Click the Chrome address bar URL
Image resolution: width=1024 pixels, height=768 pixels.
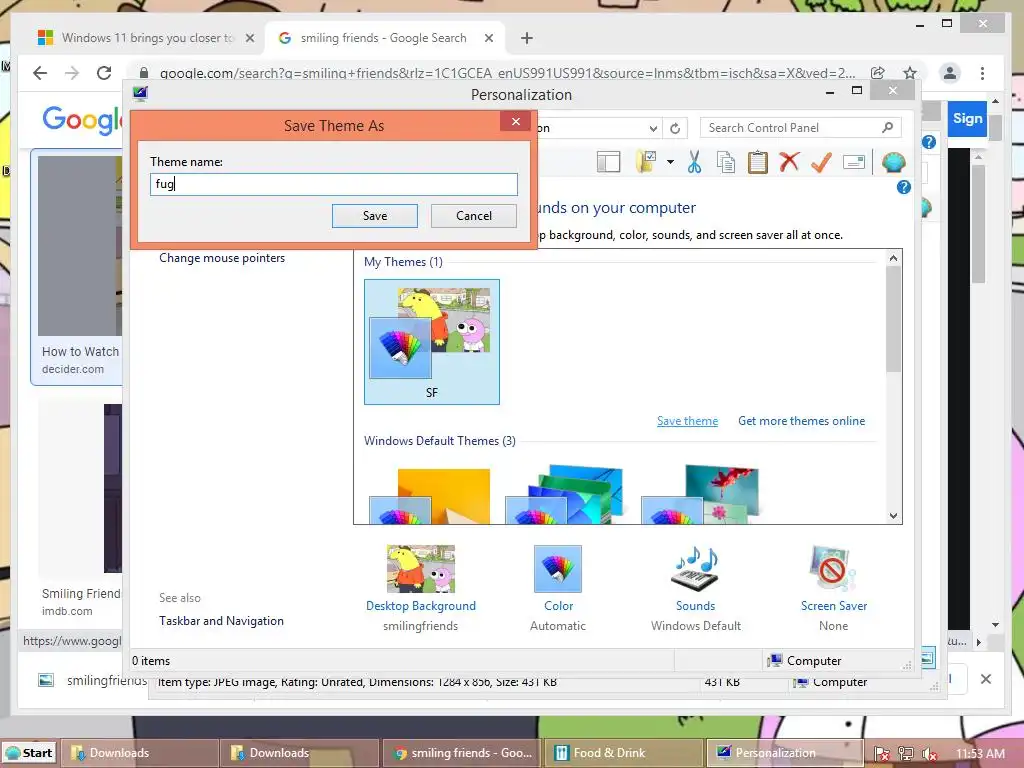[x=507, y=73]
